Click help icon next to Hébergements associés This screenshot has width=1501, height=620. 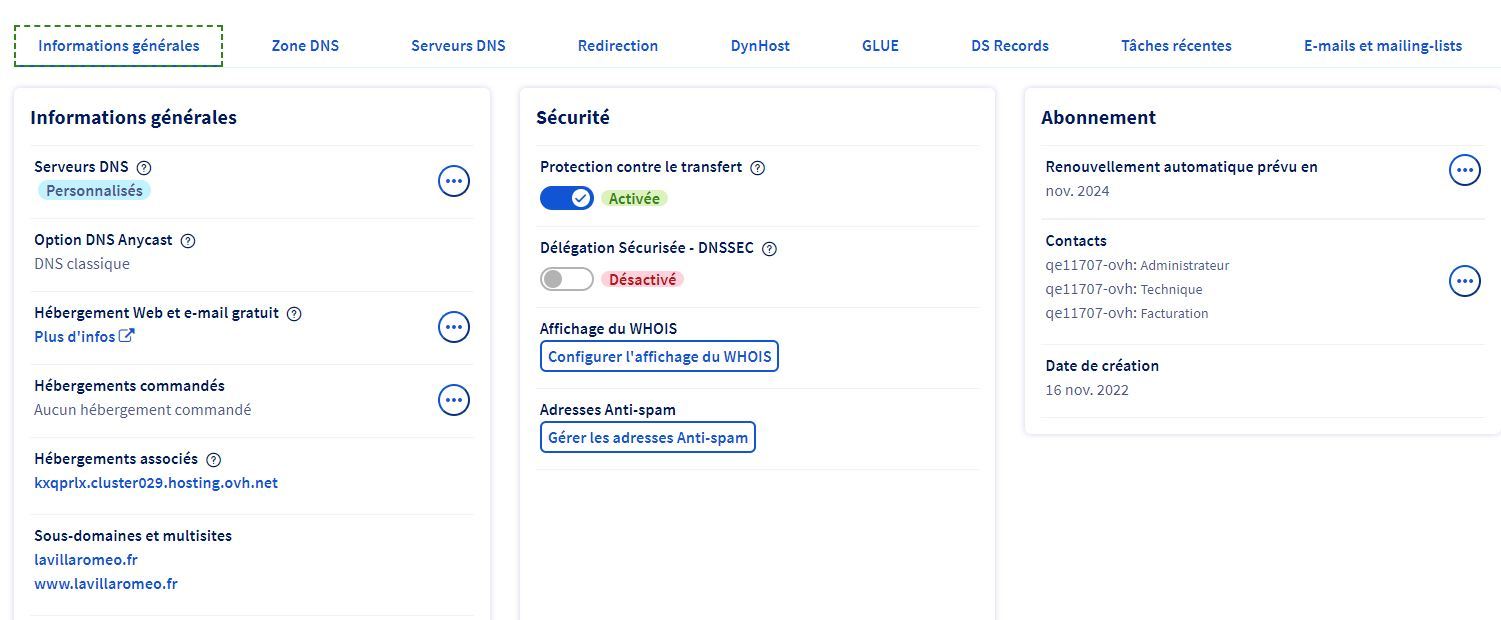[213, 460]
